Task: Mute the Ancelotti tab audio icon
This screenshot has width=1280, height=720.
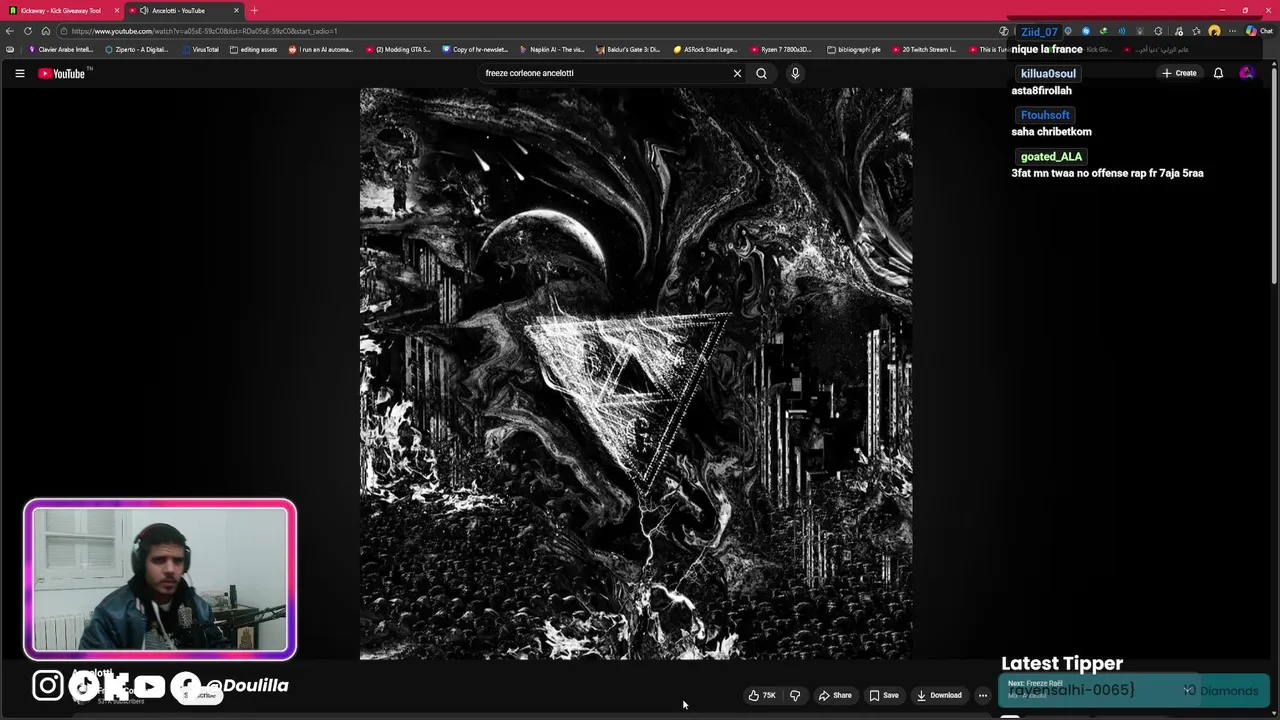Action: (x=145, y=10)
